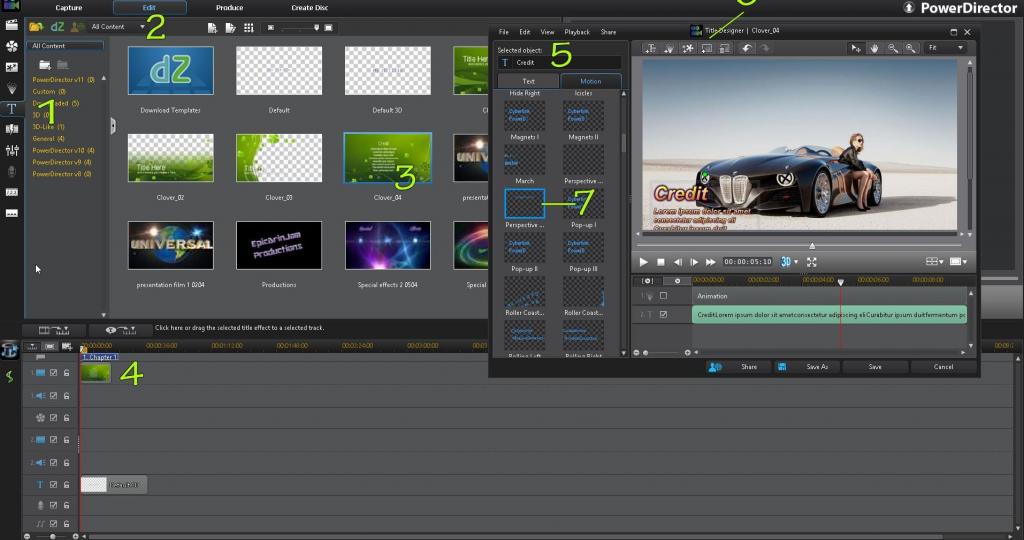
Task: Toggle effect track enable checkbox
Action: [x=54, y=418]
